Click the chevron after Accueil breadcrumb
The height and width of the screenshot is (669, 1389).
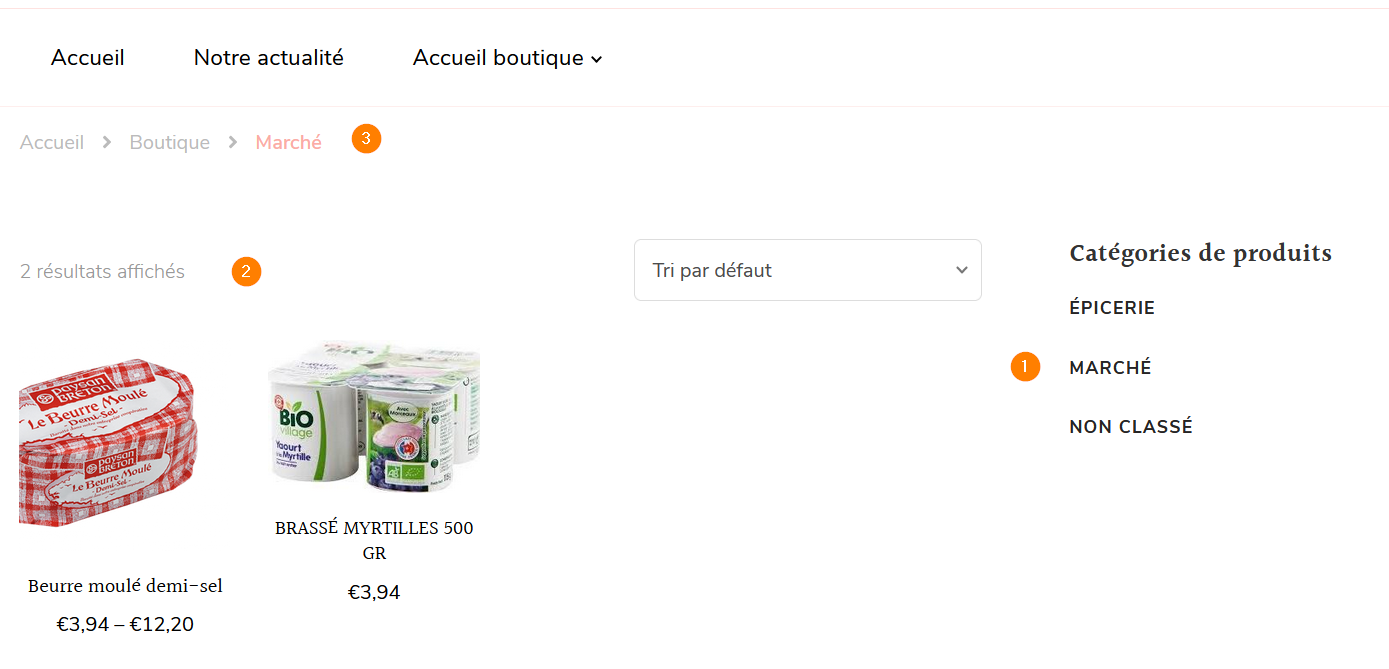(x=107, y=143)
